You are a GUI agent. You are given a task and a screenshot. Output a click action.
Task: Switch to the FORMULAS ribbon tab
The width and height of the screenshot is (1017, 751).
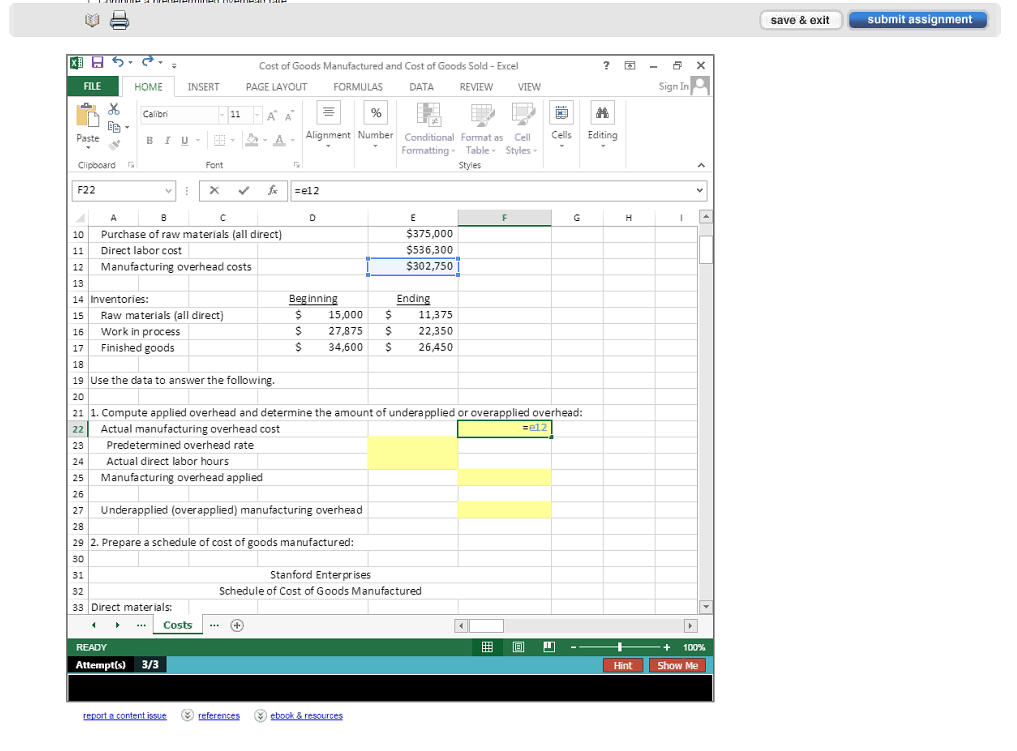[x=358, y=86]
